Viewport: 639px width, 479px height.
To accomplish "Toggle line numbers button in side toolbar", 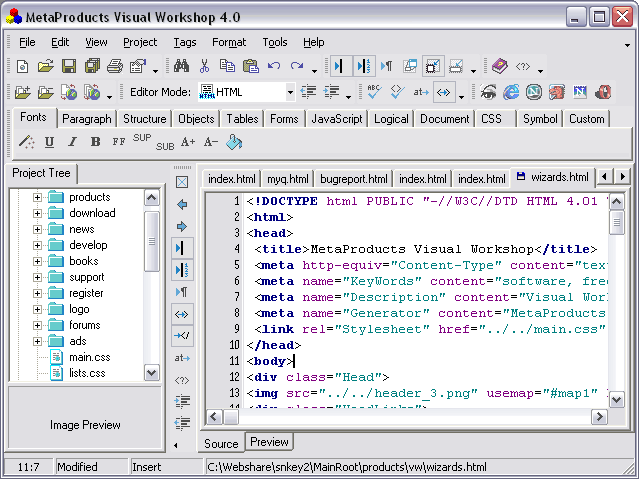I will (182, 270).
